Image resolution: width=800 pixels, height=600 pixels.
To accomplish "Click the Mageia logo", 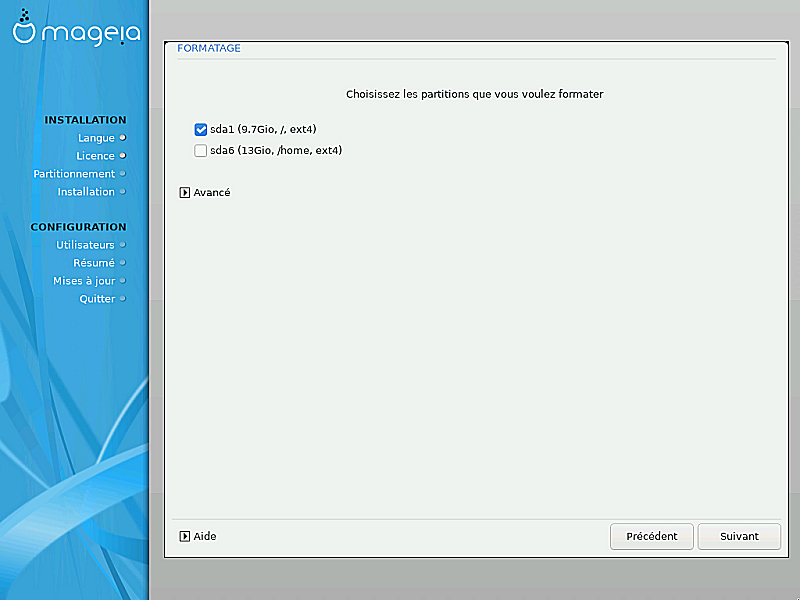I will pyautogui.click(x=74, y=31).
